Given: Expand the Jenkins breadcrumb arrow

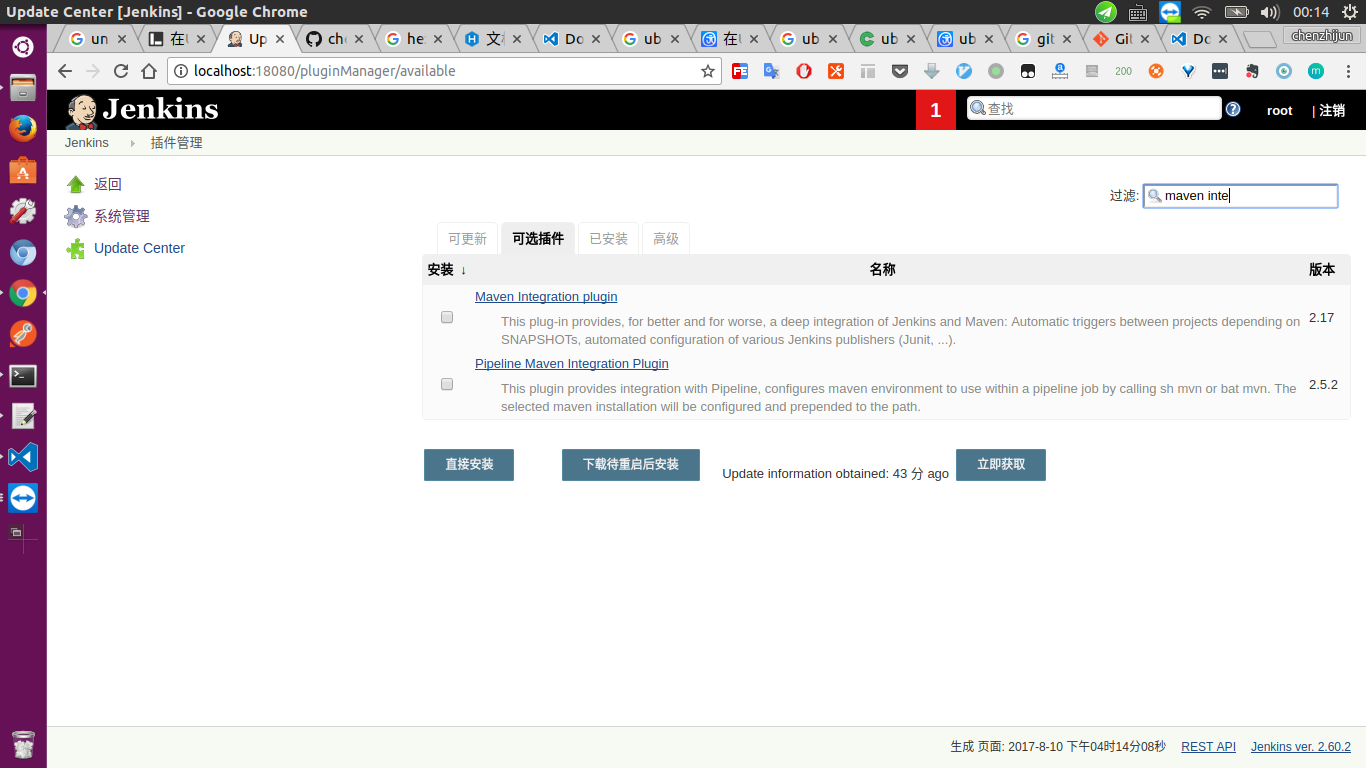Looking at the screenshot, I should [132, 143].
